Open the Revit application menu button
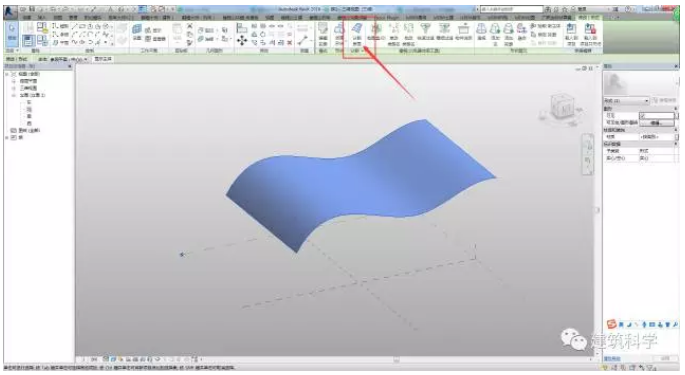 (9, 11)
